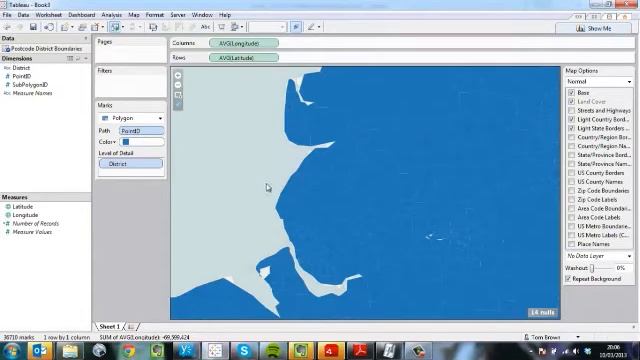Click the Show Me button
Viewport: 640px width, 360px height.
click(x=594, y=28)
